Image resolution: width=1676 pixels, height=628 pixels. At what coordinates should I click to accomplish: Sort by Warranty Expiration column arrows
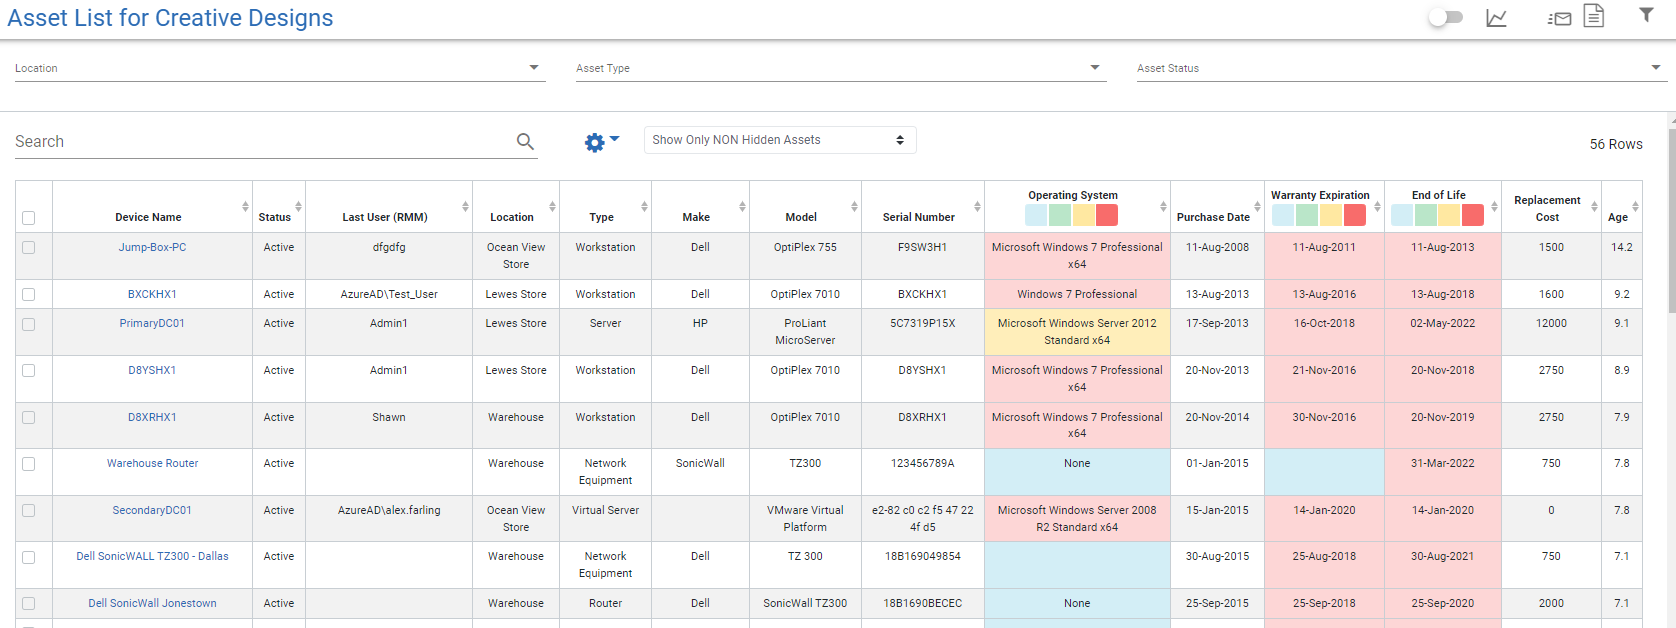pyautogui.click(x=1377, y=207)
